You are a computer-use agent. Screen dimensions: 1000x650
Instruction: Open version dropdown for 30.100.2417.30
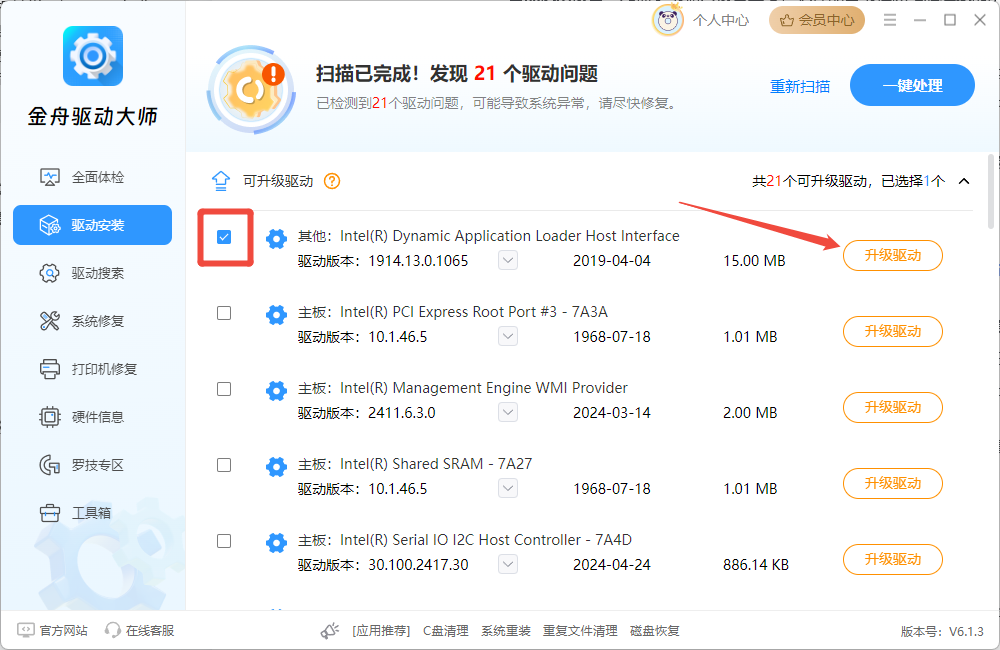click(x=508, y=564)
